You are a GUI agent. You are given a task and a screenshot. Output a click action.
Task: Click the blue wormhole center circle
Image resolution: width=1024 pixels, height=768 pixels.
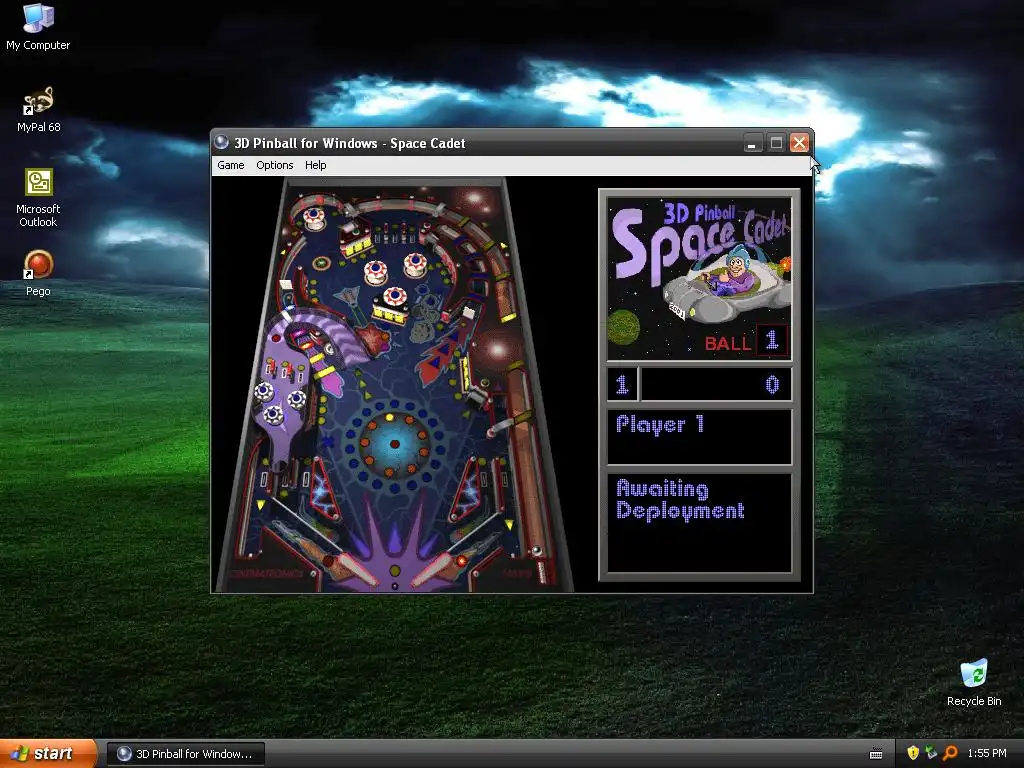pyautogui.click(x=394, y=444)
